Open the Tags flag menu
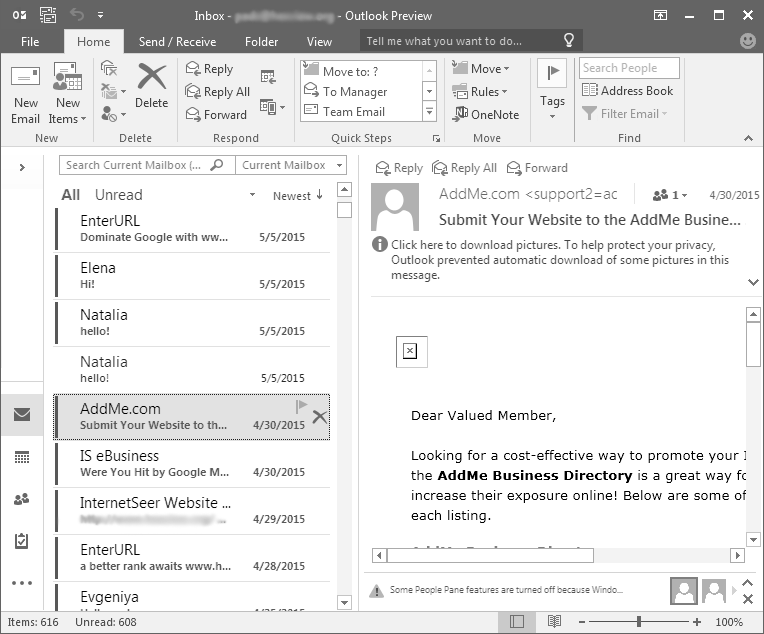764x634 pixels. 552,90
